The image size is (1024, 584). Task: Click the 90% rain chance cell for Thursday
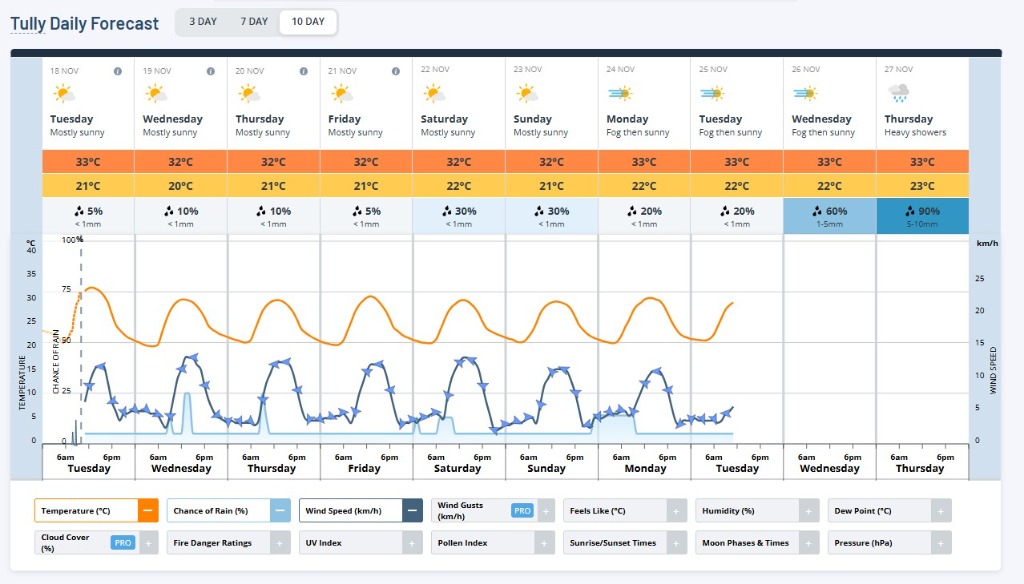pos(922,216)
